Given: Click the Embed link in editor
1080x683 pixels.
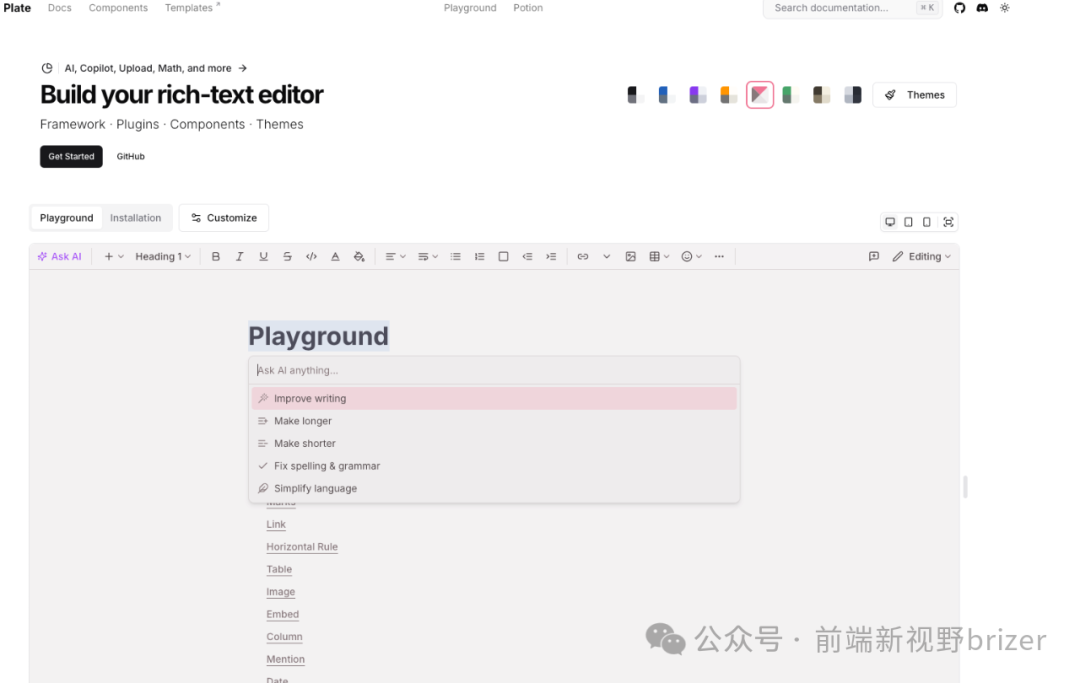Looking at the screenshot, I should (x=283, y=614).
